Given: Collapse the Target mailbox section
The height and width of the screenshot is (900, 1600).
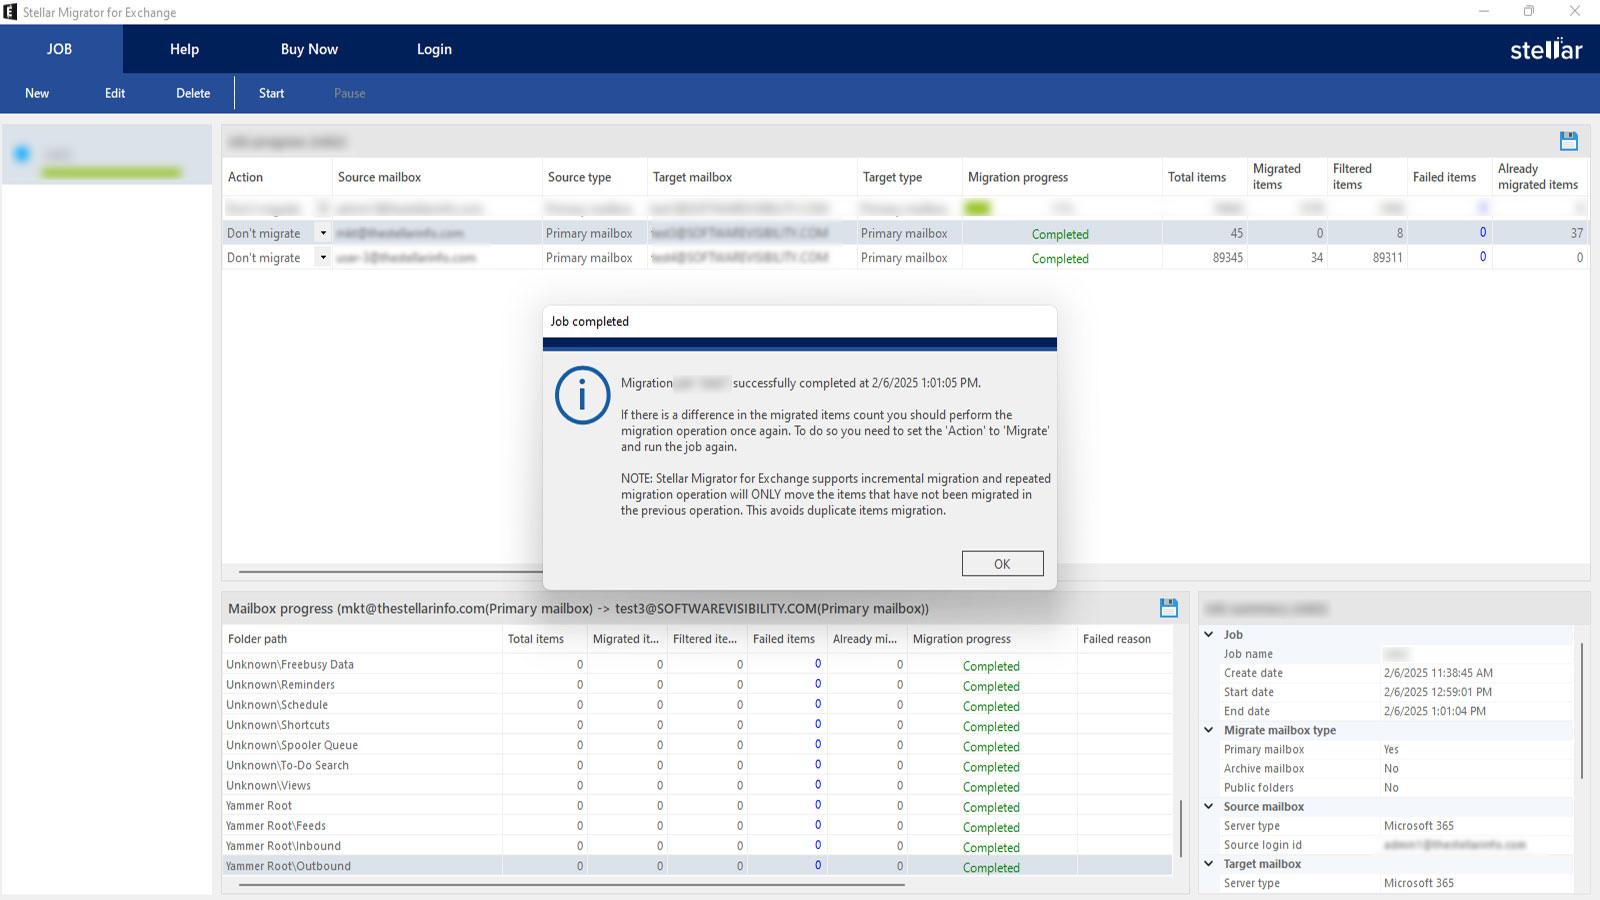Looking at the screenshot, I should point(1209,864).
